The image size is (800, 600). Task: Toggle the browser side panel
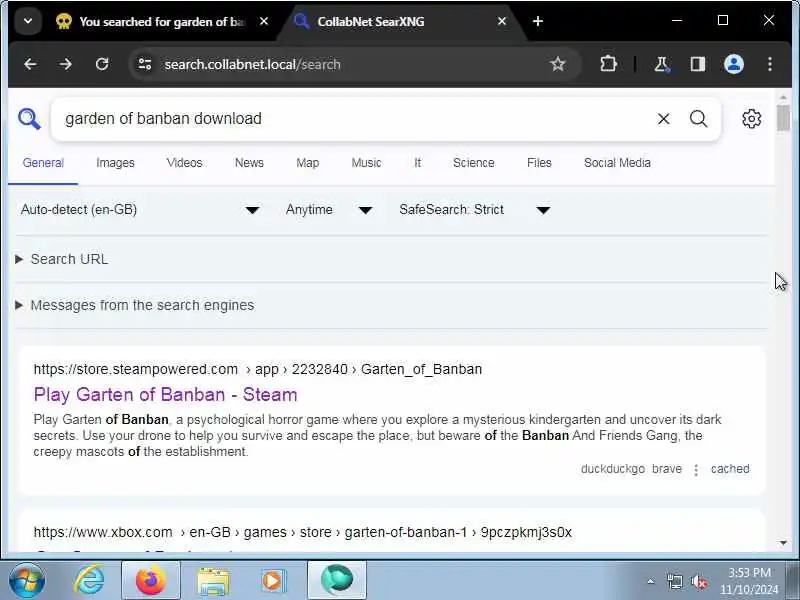(x=697, y=64)
